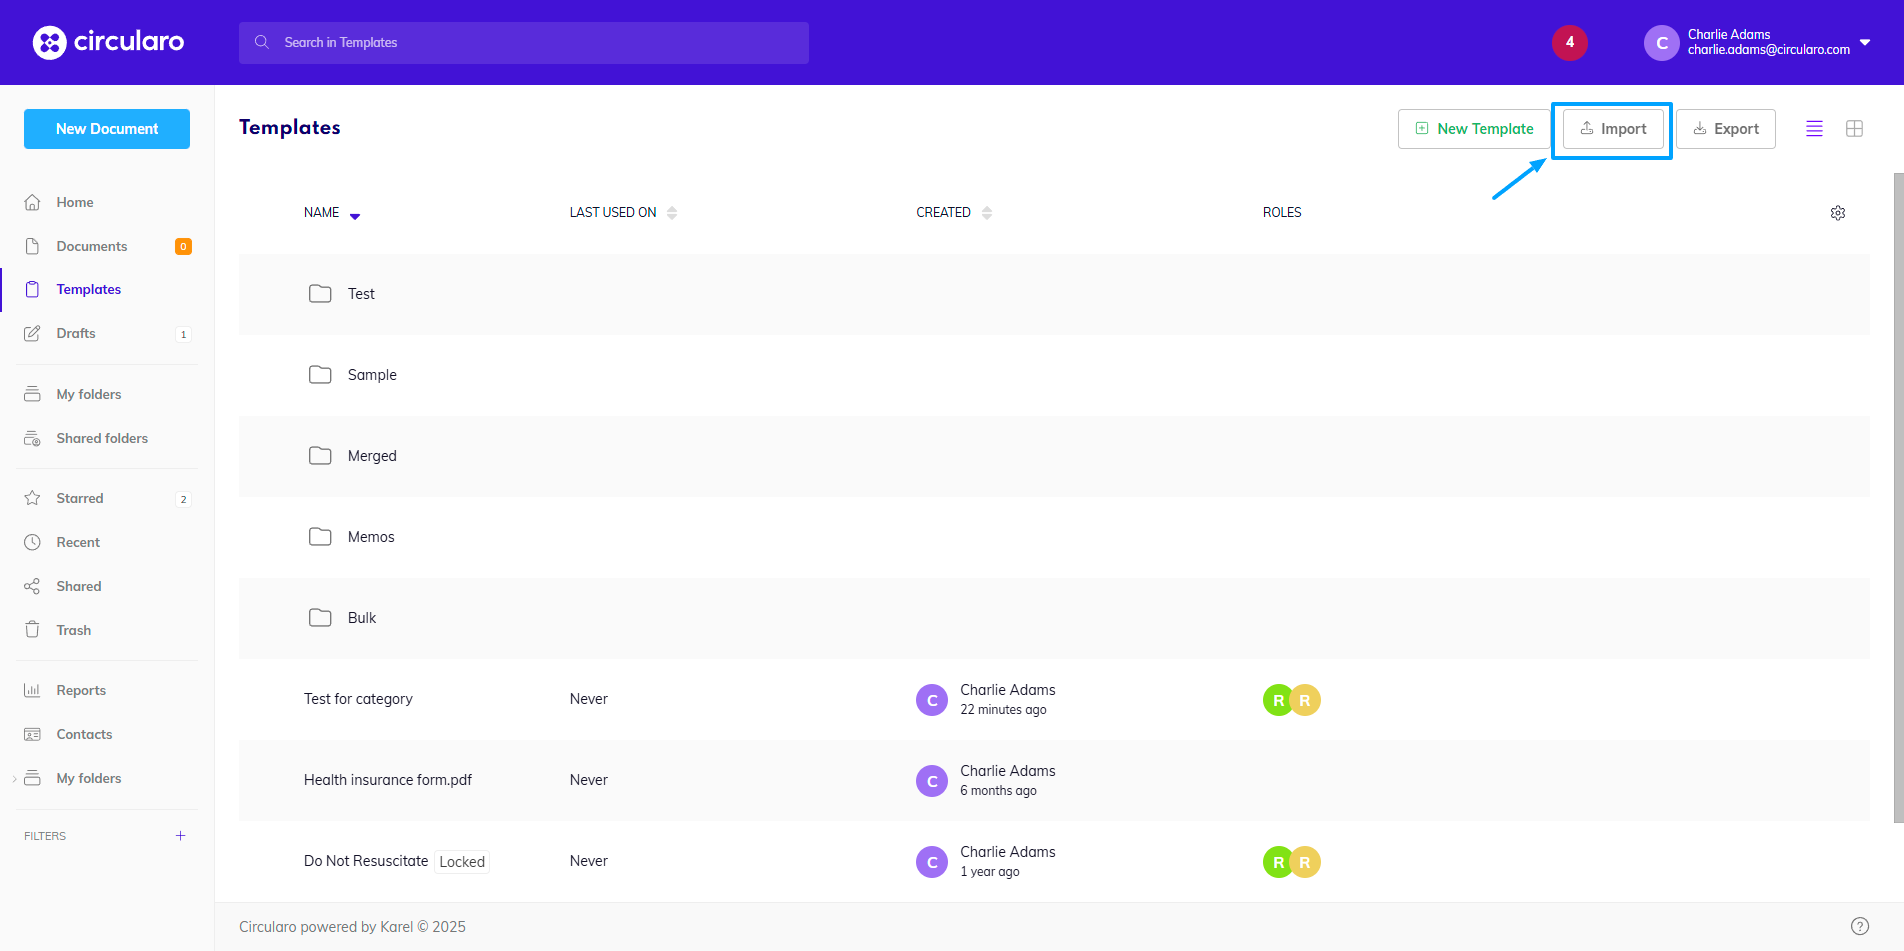The height and width of the screenshot is (951, 1904).
Task: Toggle sorting on the LAST USED ON column
Action: point(671,212)
